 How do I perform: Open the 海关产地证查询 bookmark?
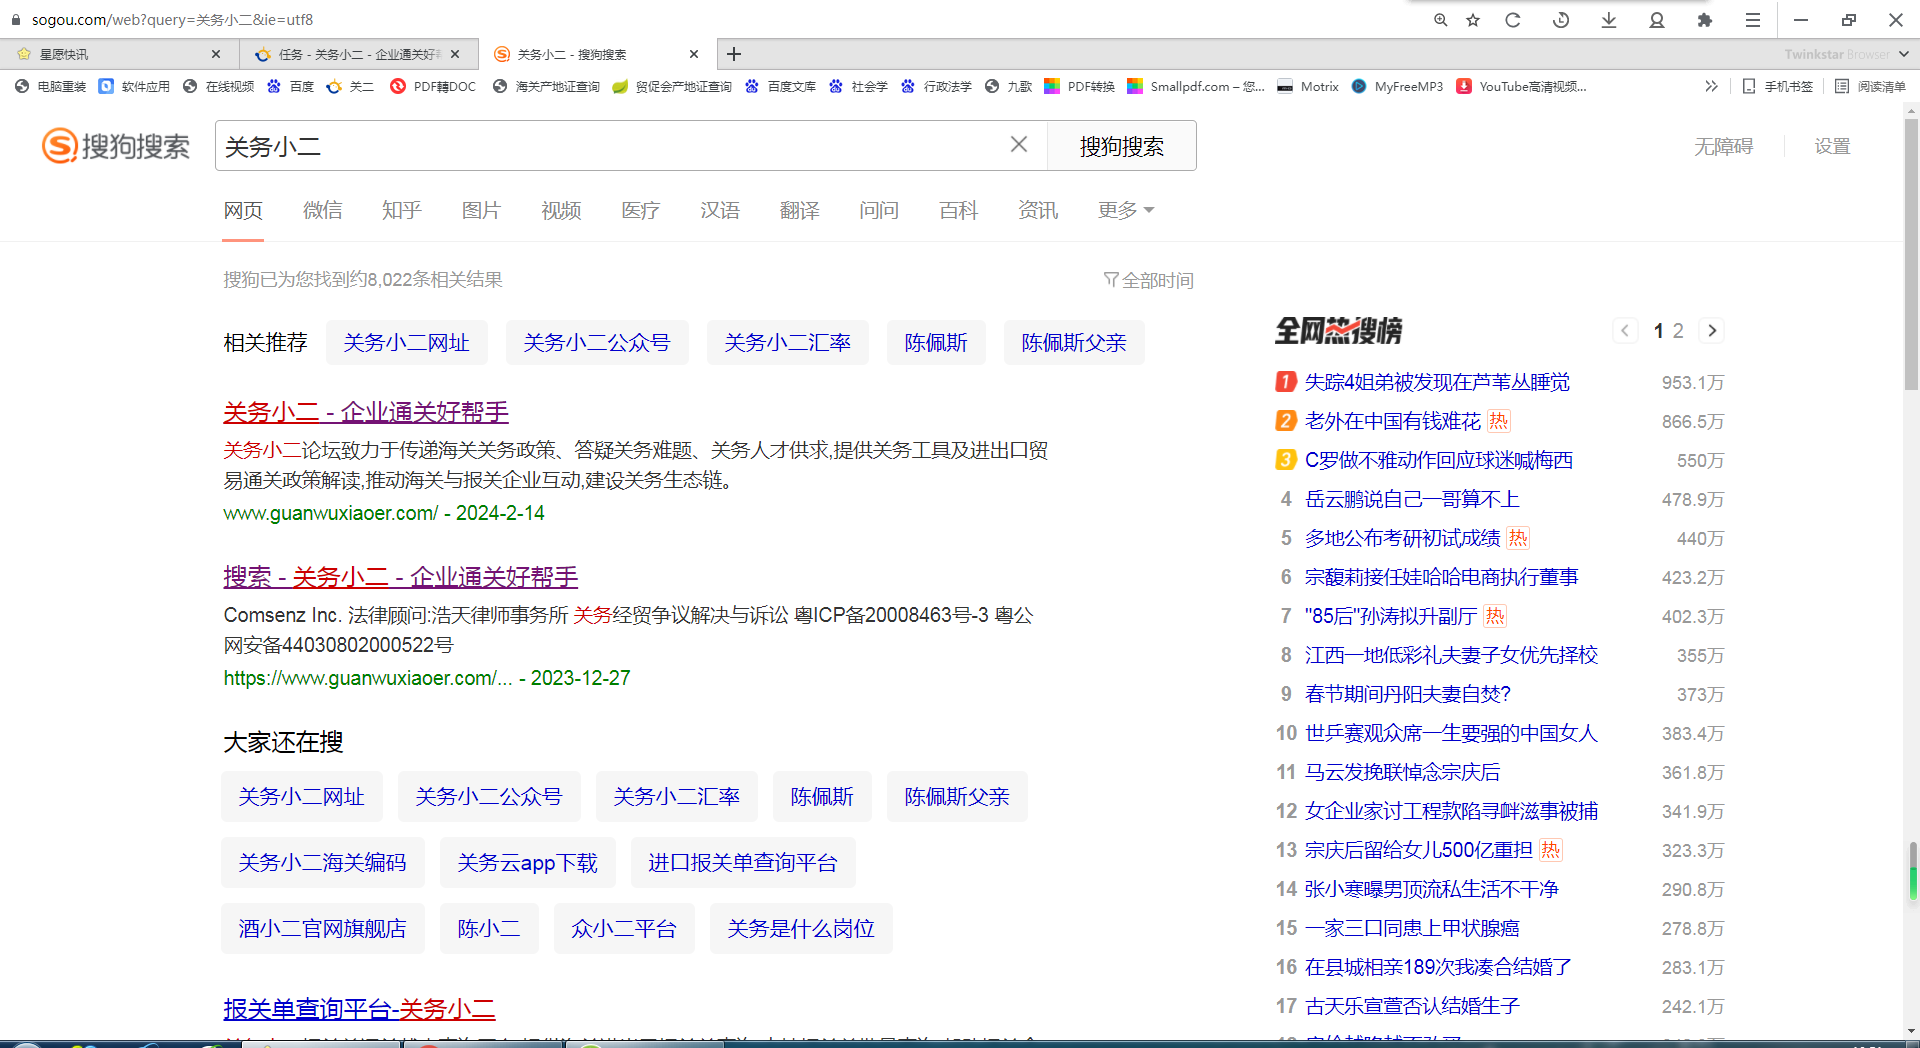(x=546, y=87)
